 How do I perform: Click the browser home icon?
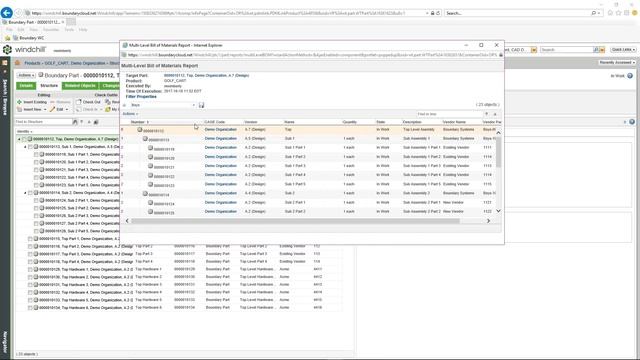(610, 13)
